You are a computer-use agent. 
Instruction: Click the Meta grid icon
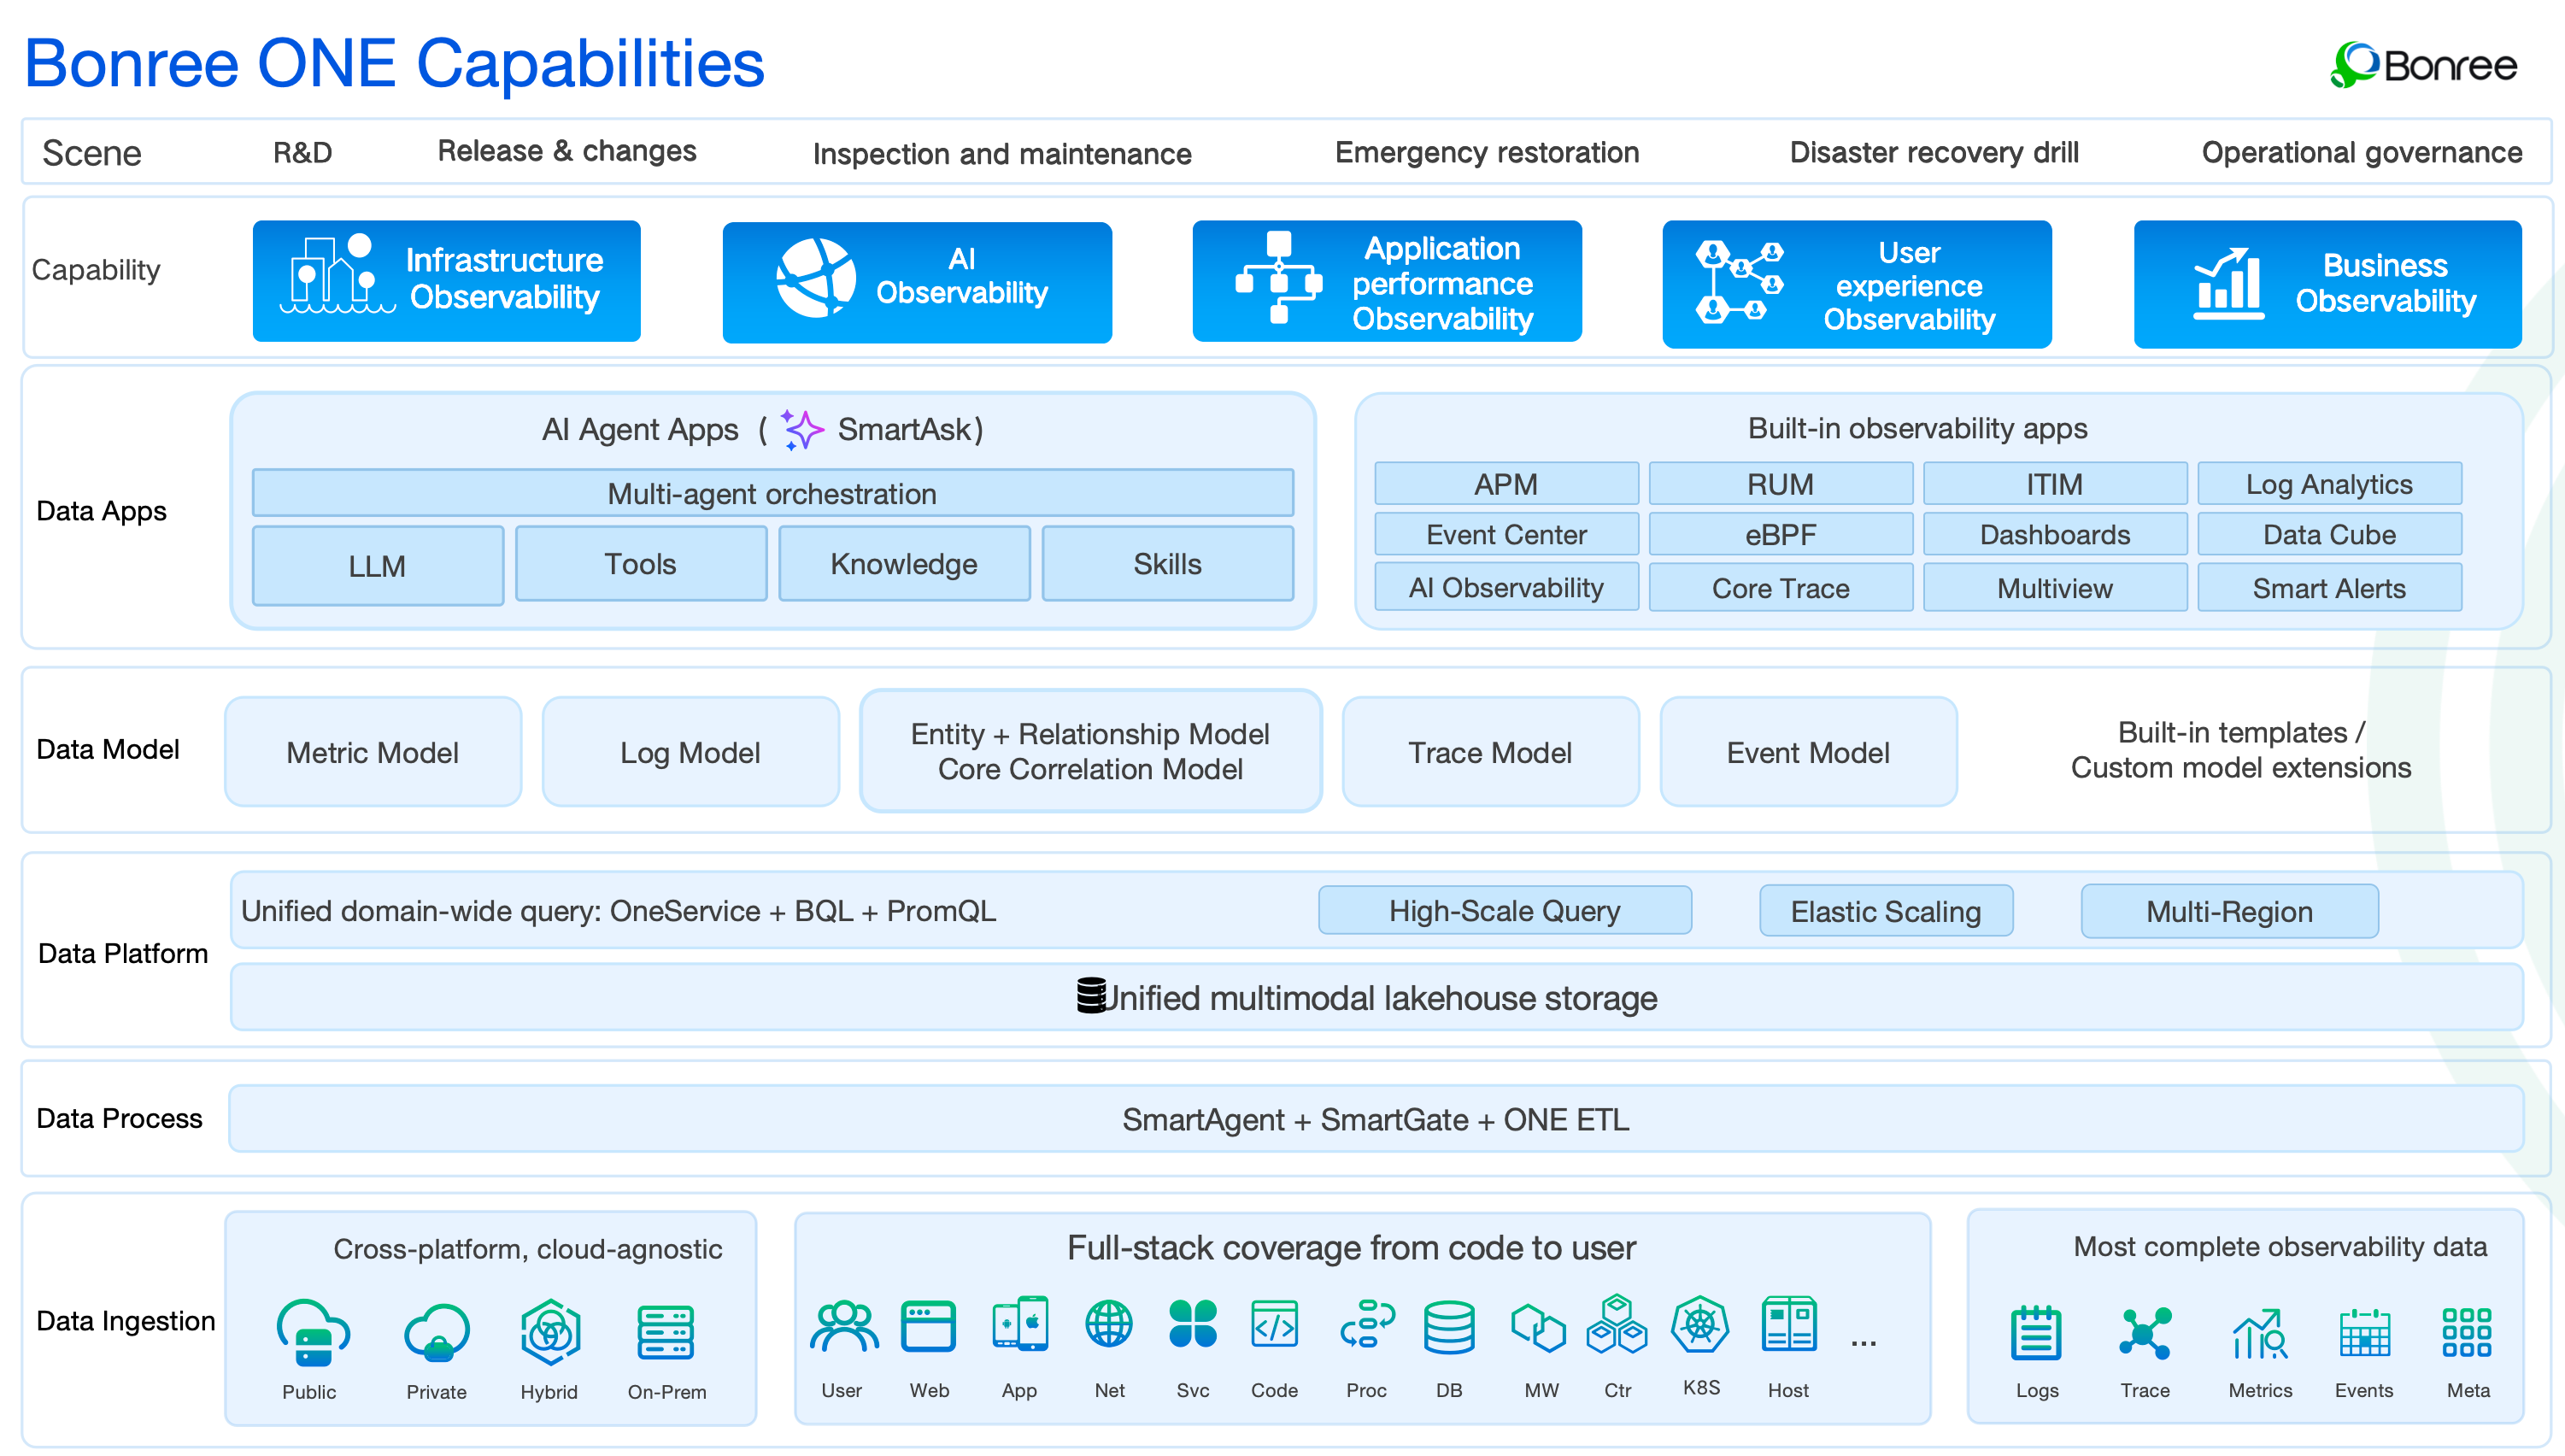tap(2467, 1332)
